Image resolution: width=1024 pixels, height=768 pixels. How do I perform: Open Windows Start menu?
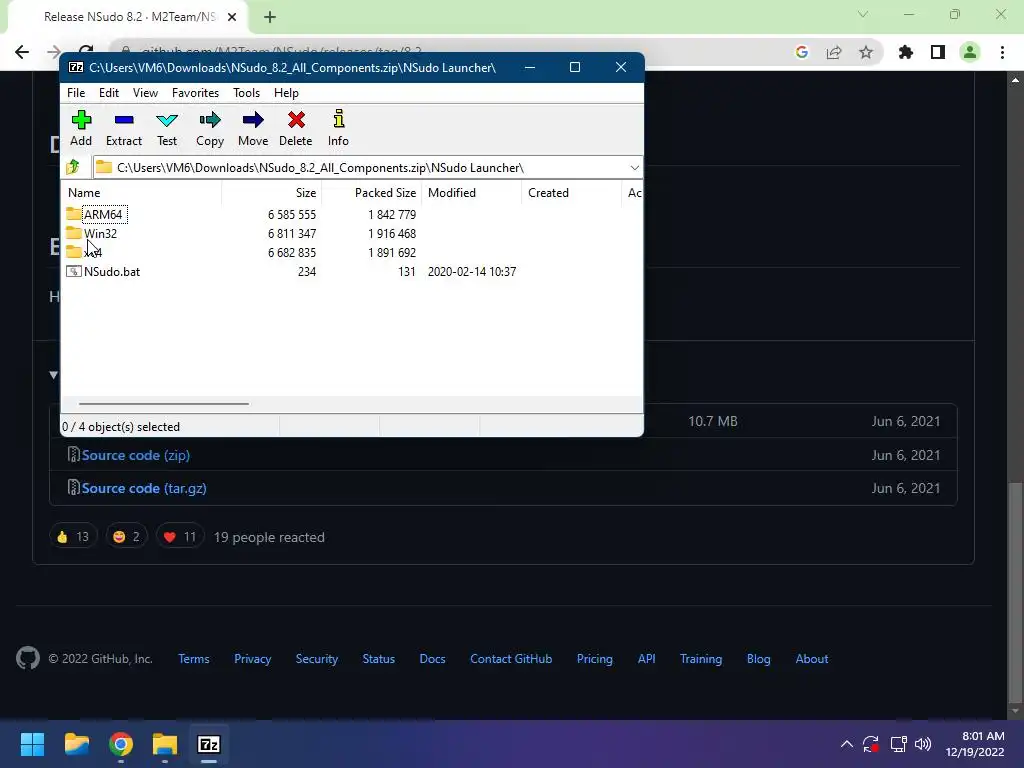point(32,744)
